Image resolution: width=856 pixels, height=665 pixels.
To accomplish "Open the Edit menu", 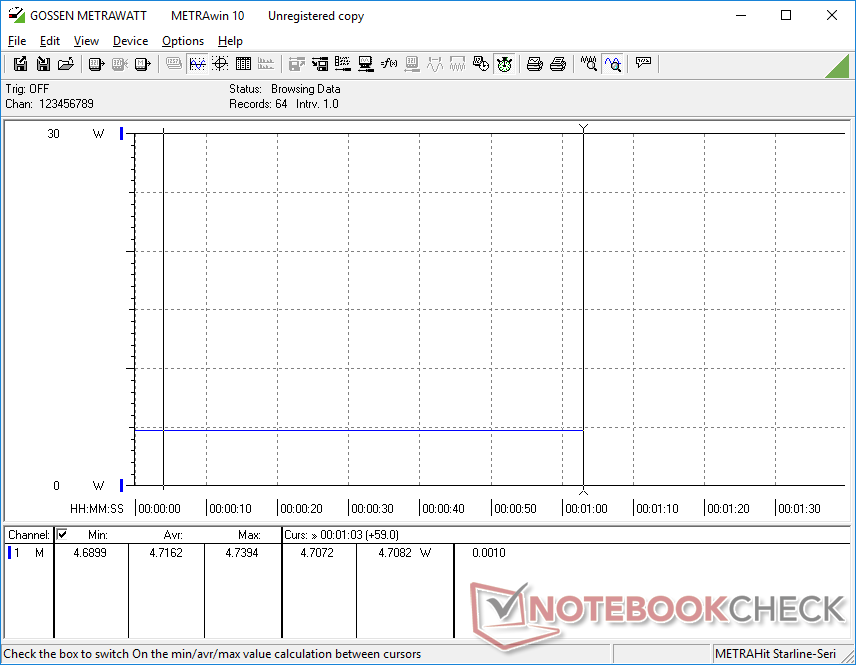I will point(50,41).
